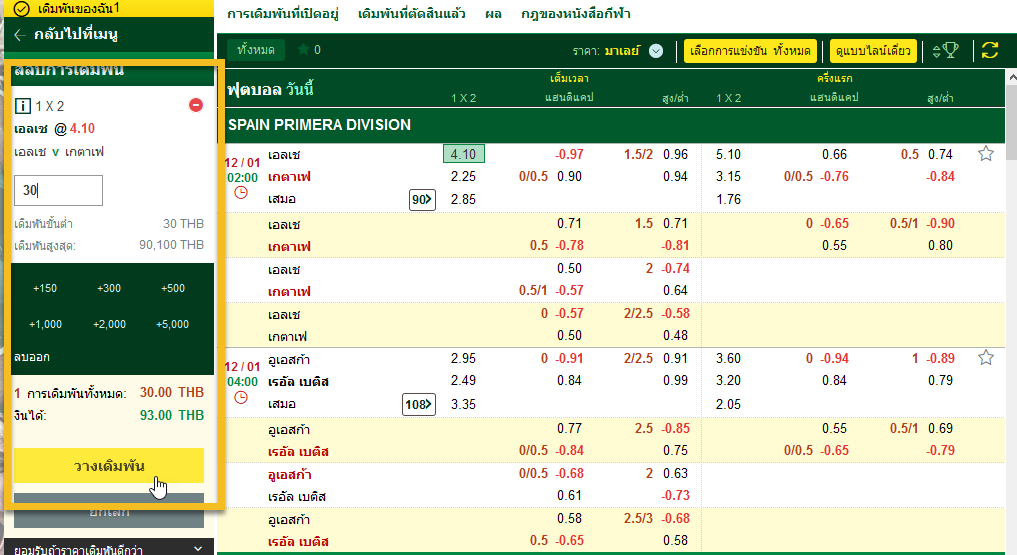This screenshot has height=555, width=1017.
Task: Click the refresh odds icon
Action: coord(990,50)
